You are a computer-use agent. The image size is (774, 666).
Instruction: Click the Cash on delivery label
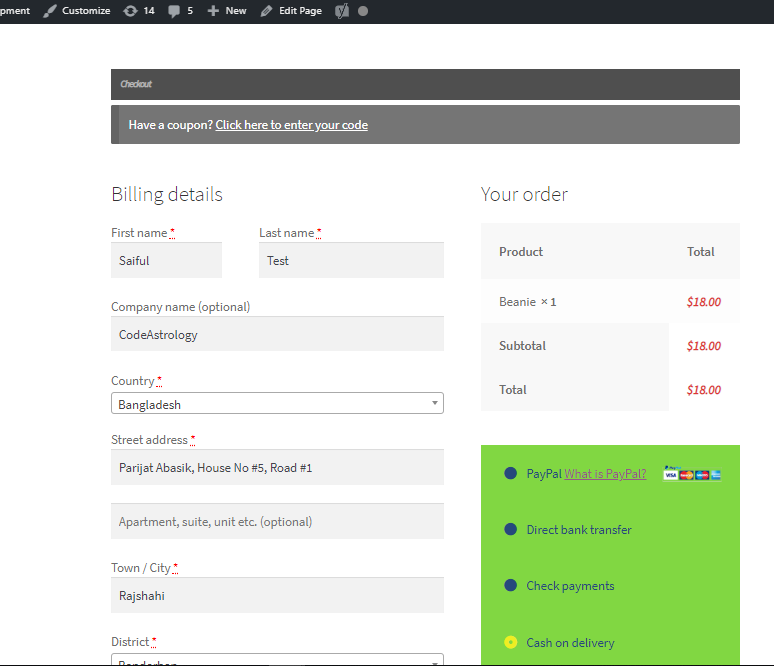[570, 643]
